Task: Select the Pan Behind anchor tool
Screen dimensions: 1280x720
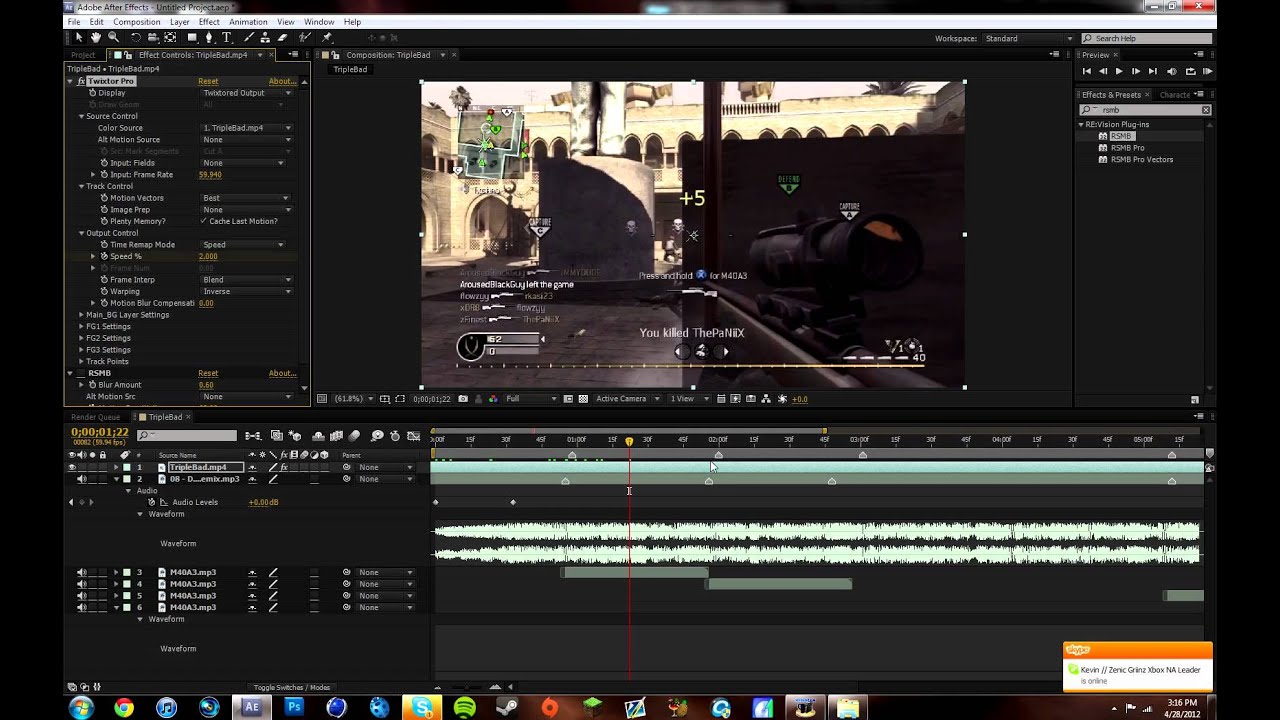Action: click(x=170, y=38)
